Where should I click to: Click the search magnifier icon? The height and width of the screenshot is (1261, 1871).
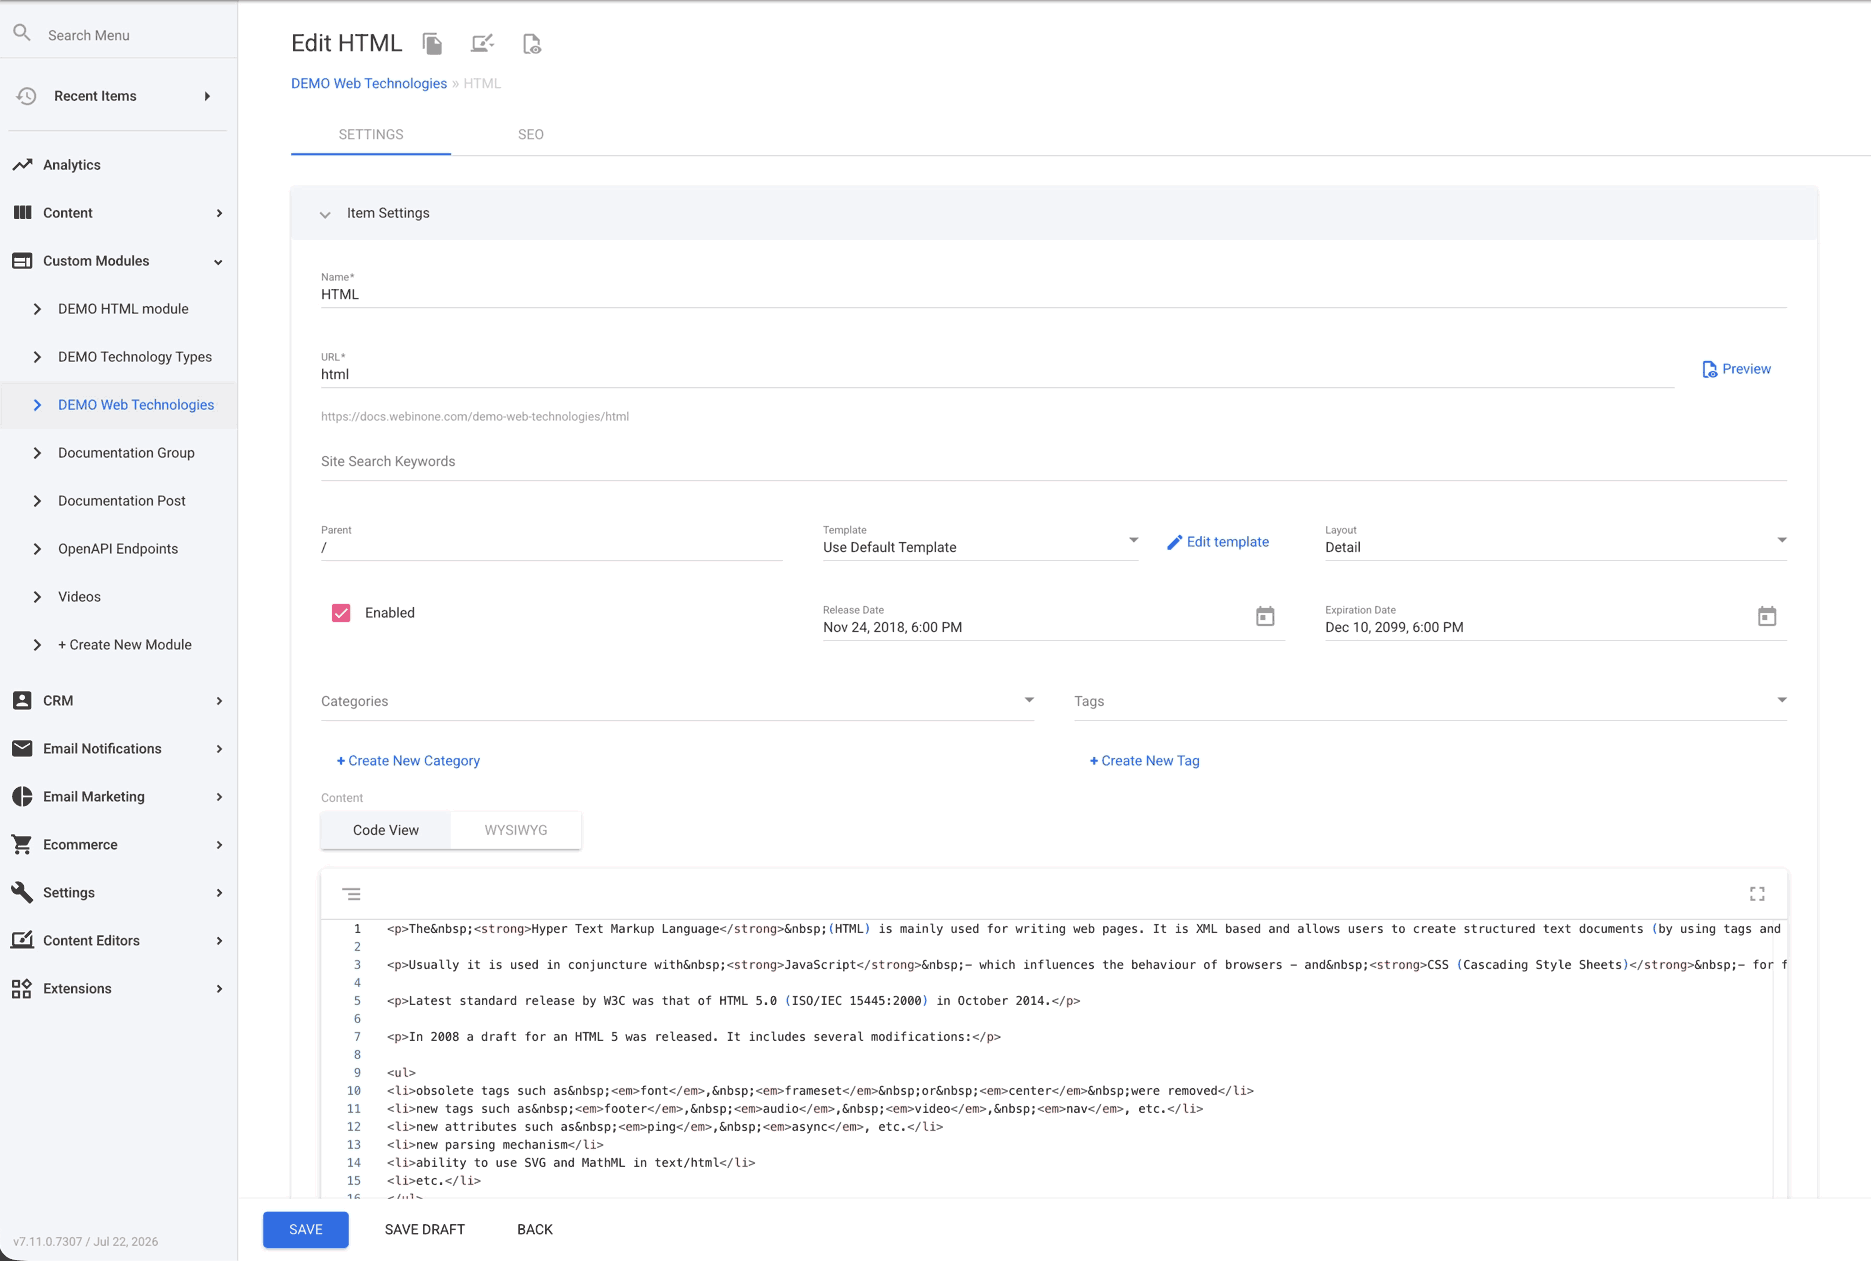[x=22, y=34]
